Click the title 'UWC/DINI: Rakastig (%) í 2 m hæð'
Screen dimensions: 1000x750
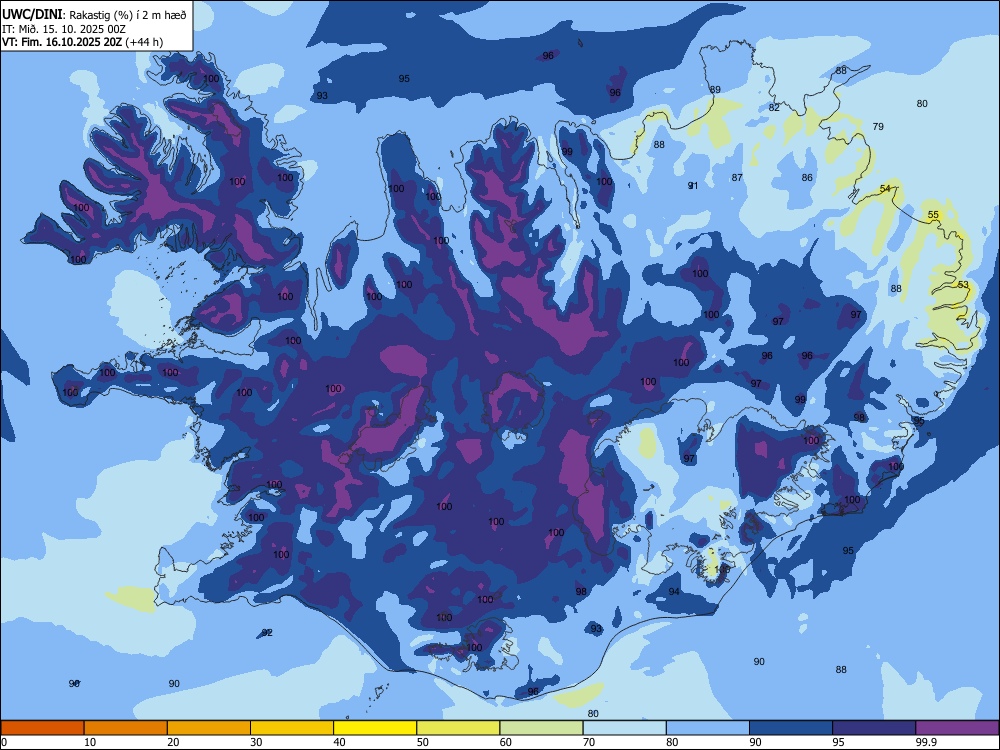[x=94, y=14]
